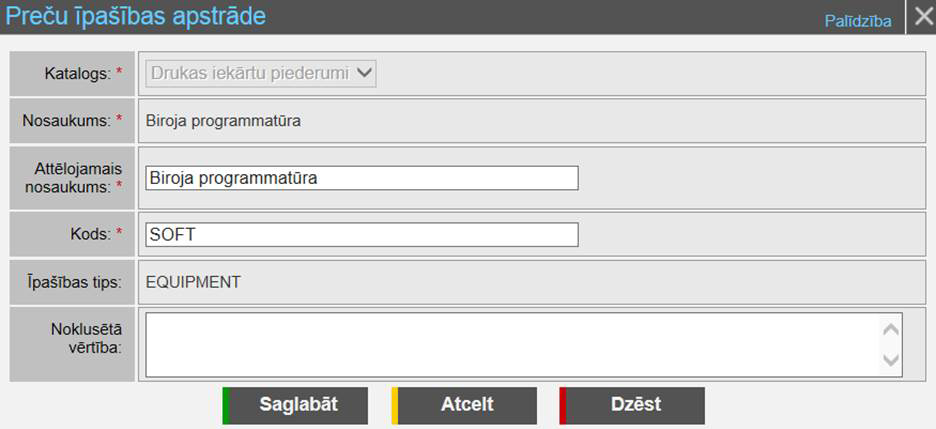
Task: Focus the Kods input containing SOFT
Action: (x=361, y=234)
